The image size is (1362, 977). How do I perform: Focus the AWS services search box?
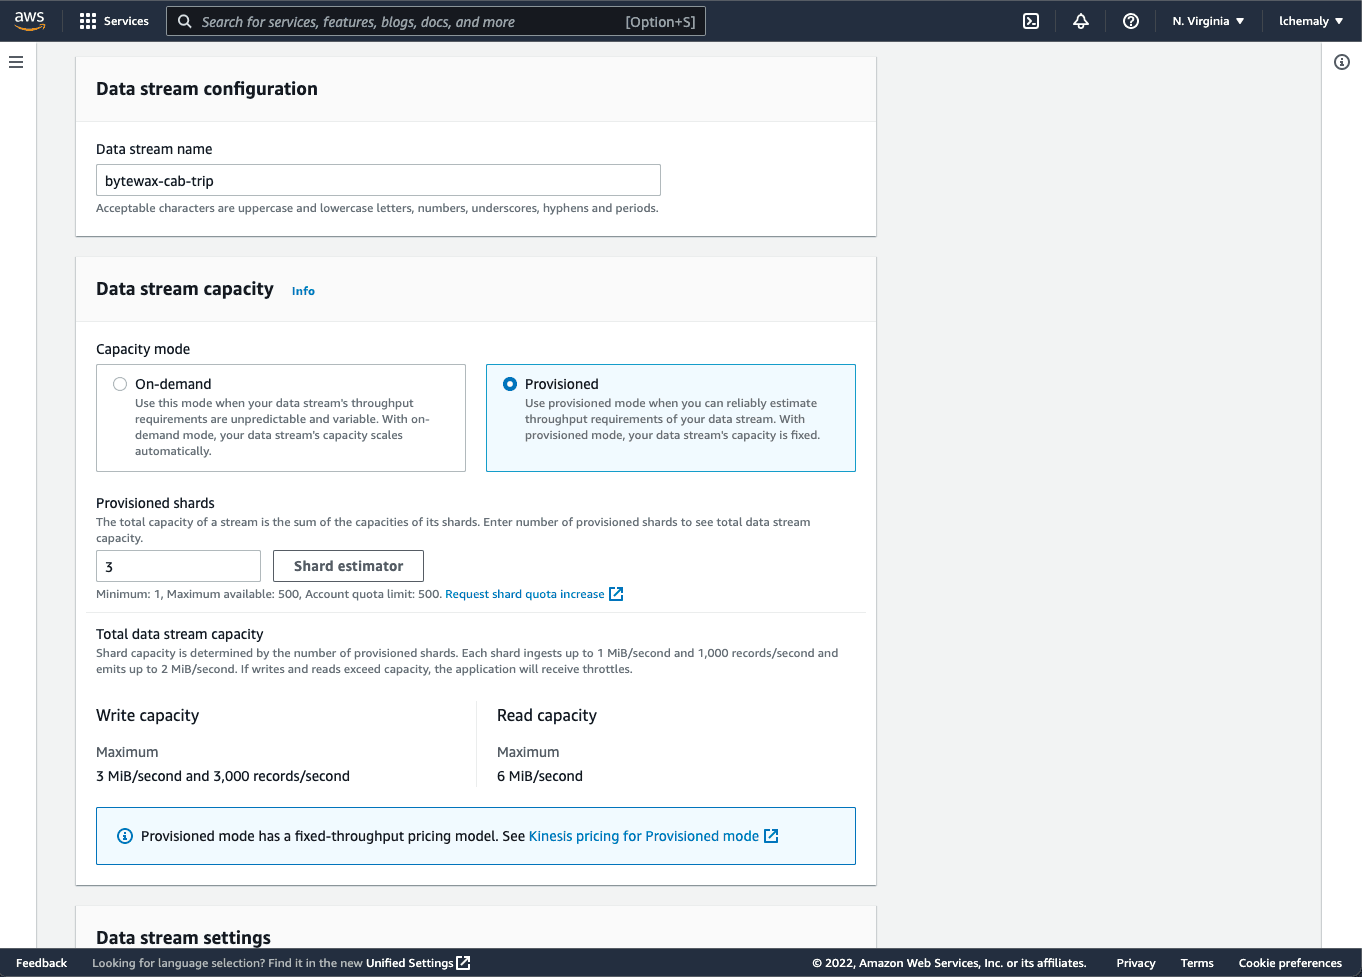coord(436,21)
